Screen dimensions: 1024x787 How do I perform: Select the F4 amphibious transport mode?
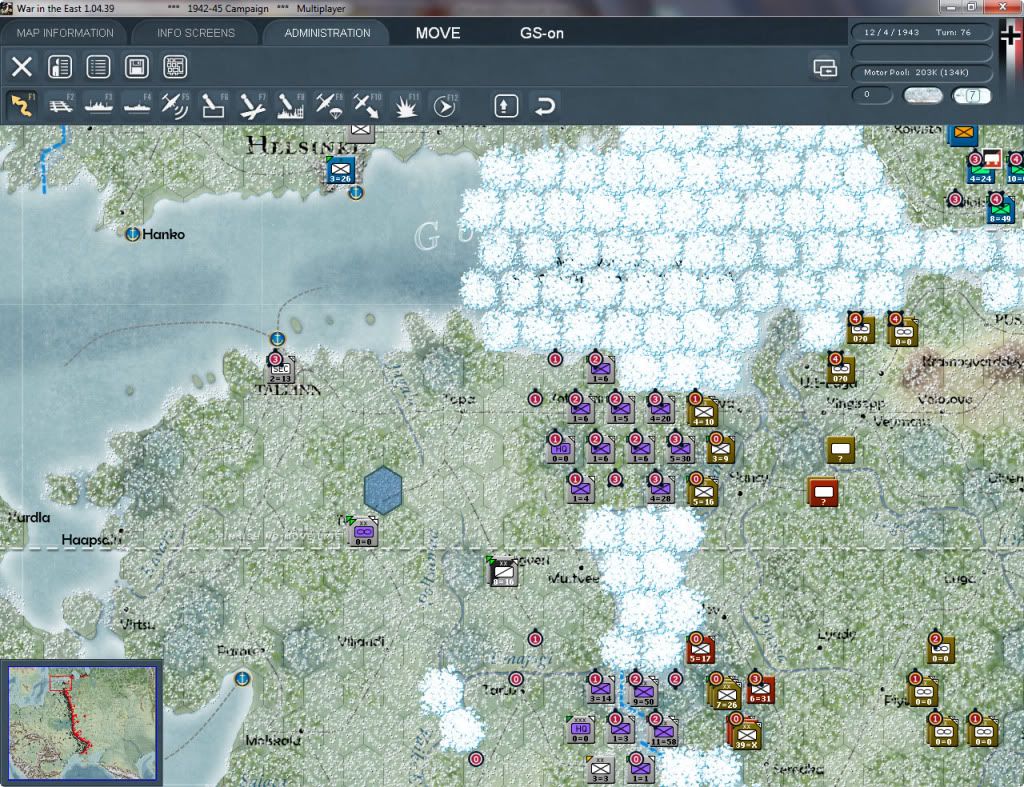tap(137, 105)
